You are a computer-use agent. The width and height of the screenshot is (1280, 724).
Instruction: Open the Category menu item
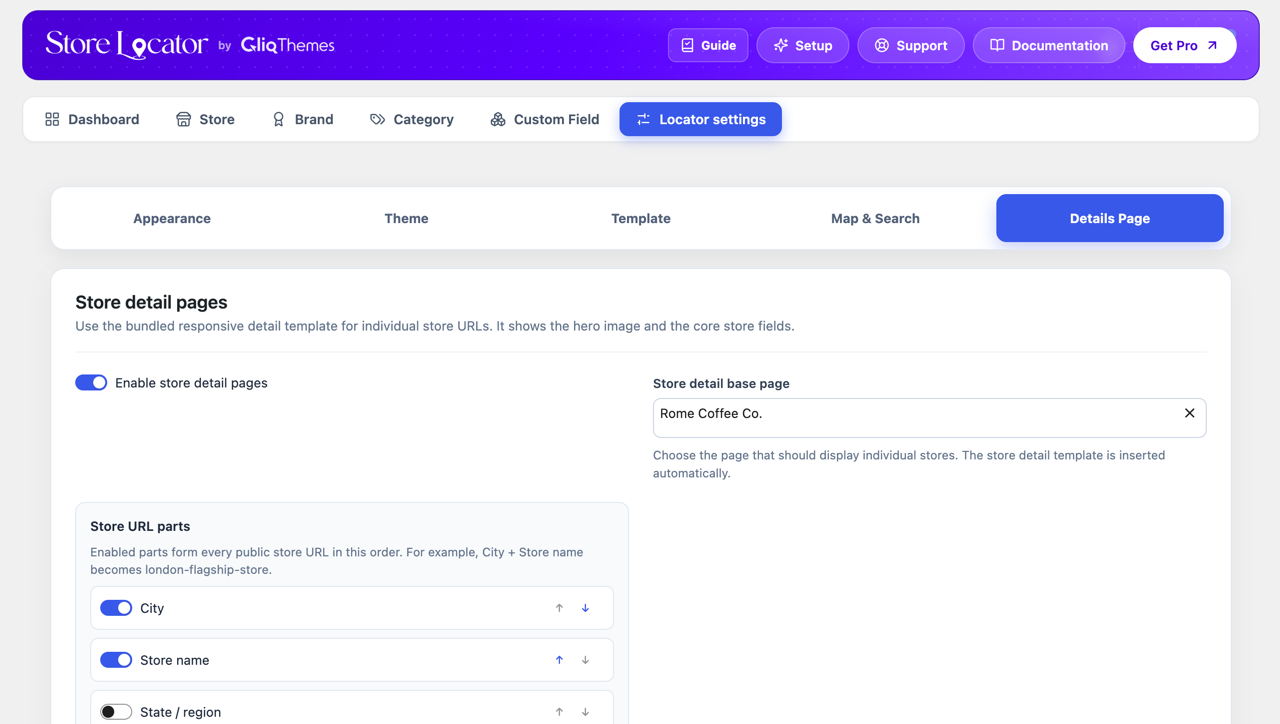(x=412, y=119)
